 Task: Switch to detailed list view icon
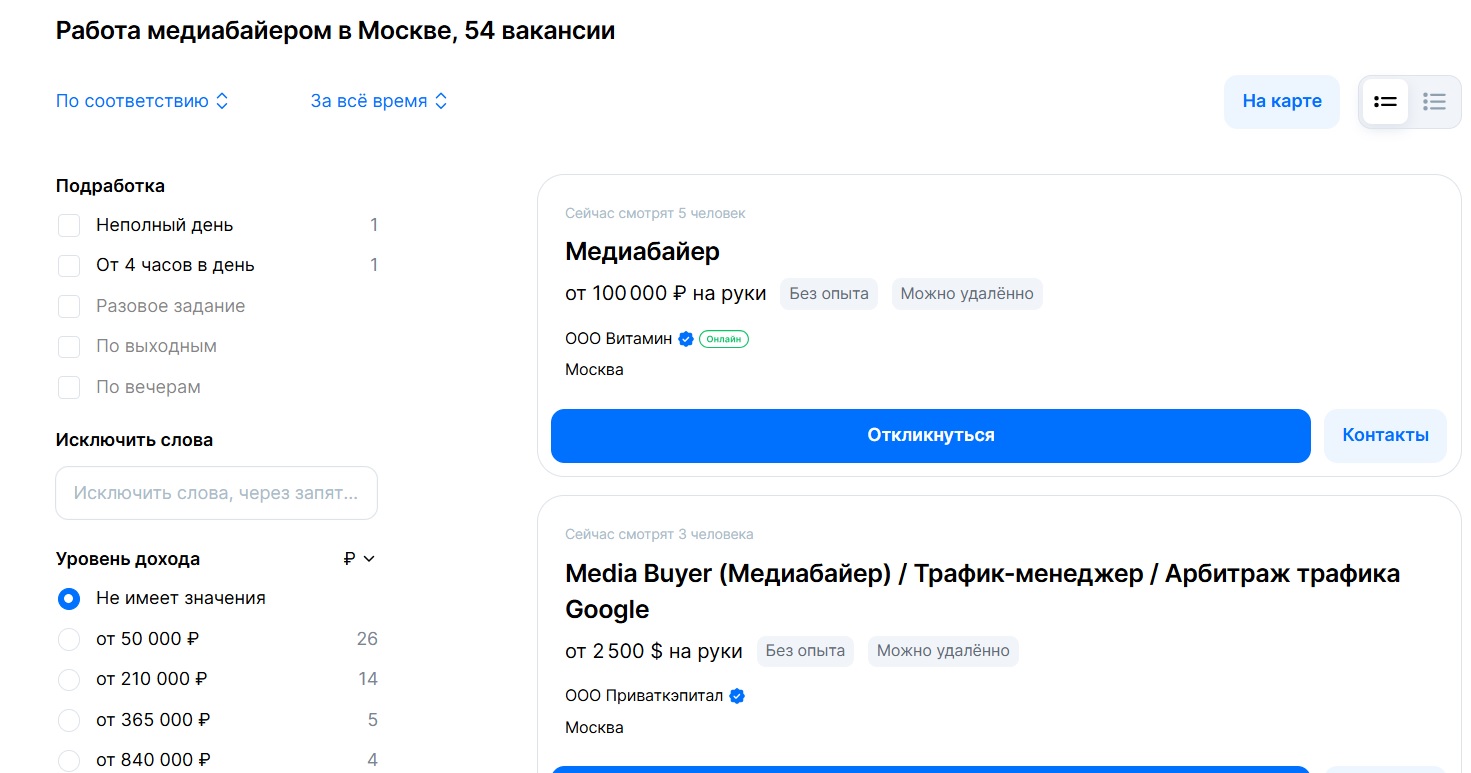[x=1385, y=102]
